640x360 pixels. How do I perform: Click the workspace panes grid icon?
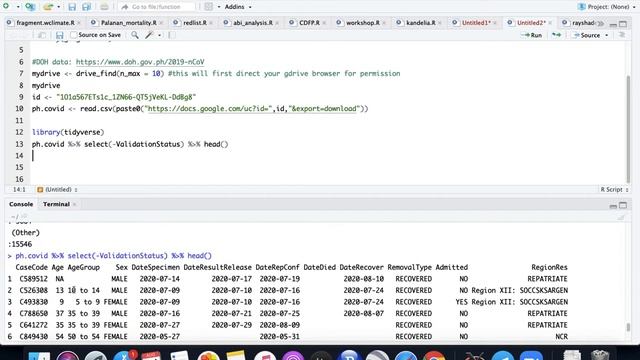pyautogui.click(x=209, y=7)
